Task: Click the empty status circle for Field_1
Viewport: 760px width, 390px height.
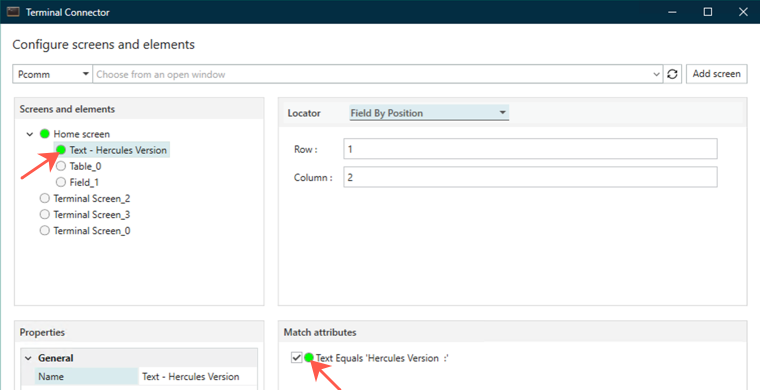Action: tap(61, 182)
